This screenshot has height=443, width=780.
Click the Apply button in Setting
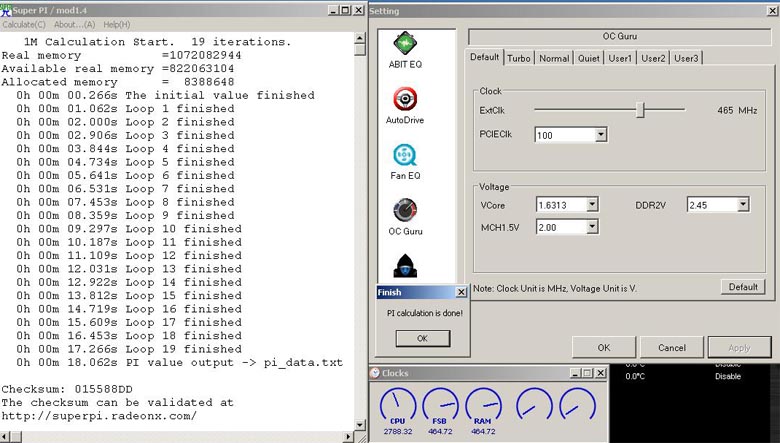click(x=739, y=348)
